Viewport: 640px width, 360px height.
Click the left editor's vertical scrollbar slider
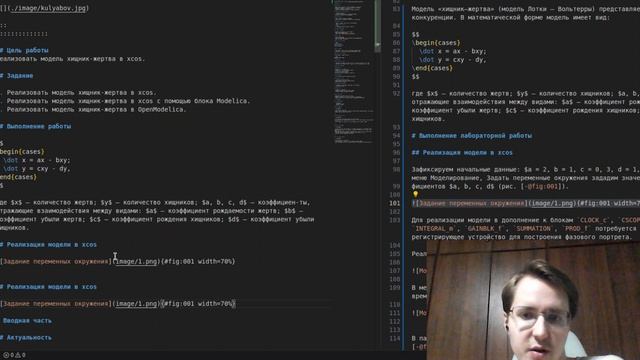point(378,26)
